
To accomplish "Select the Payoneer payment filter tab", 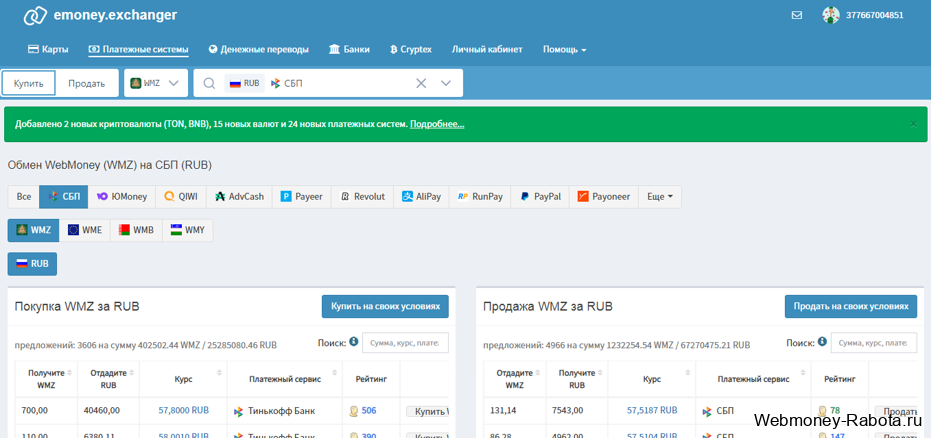I will point(604,196).
